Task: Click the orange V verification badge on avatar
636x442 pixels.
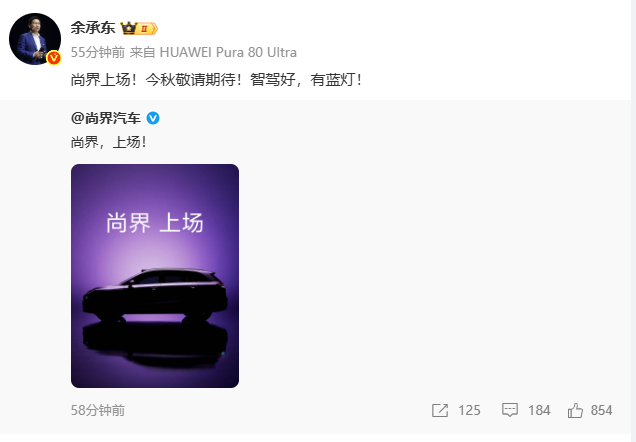Action: coord(54,58)
